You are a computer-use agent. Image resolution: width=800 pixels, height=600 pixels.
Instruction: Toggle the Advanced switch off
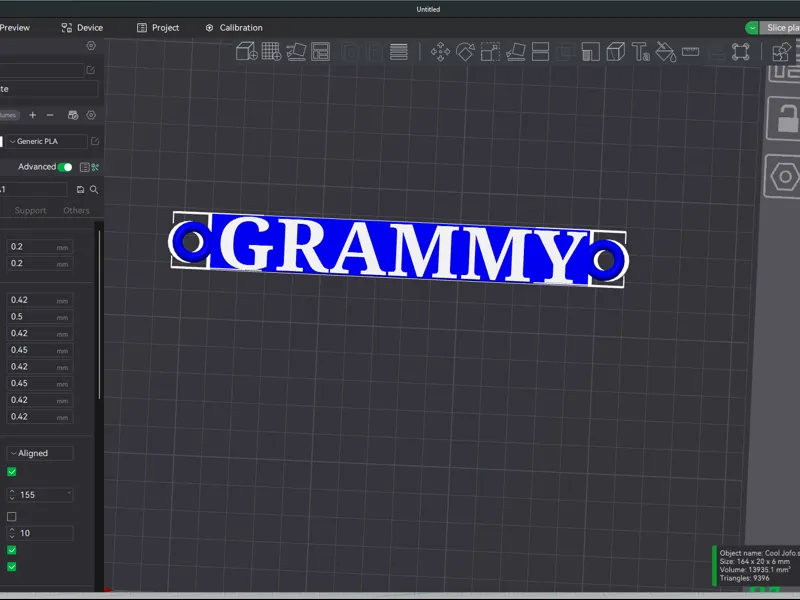[x=65, y=167]
